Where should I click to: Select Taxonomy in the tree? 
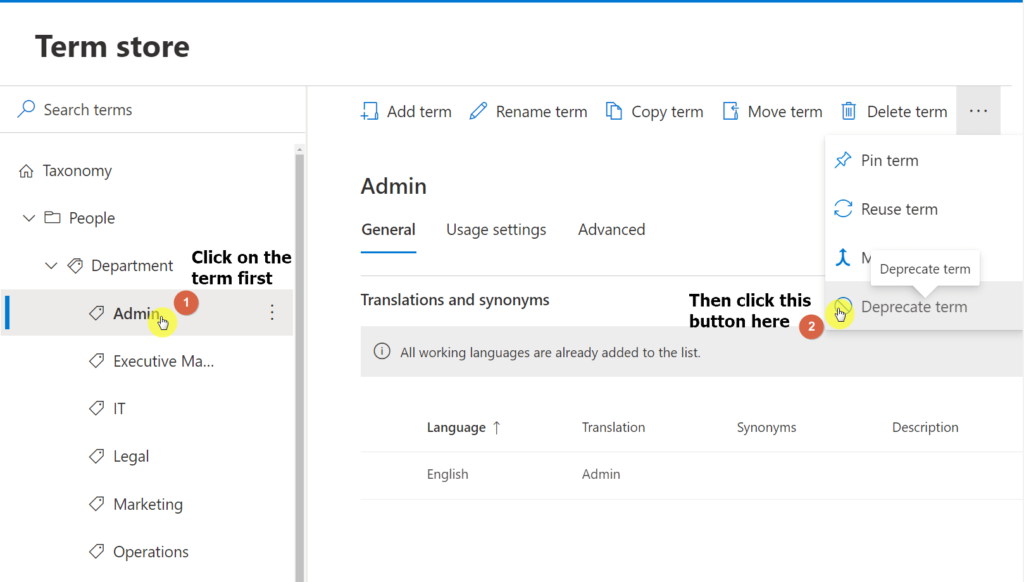77,170
